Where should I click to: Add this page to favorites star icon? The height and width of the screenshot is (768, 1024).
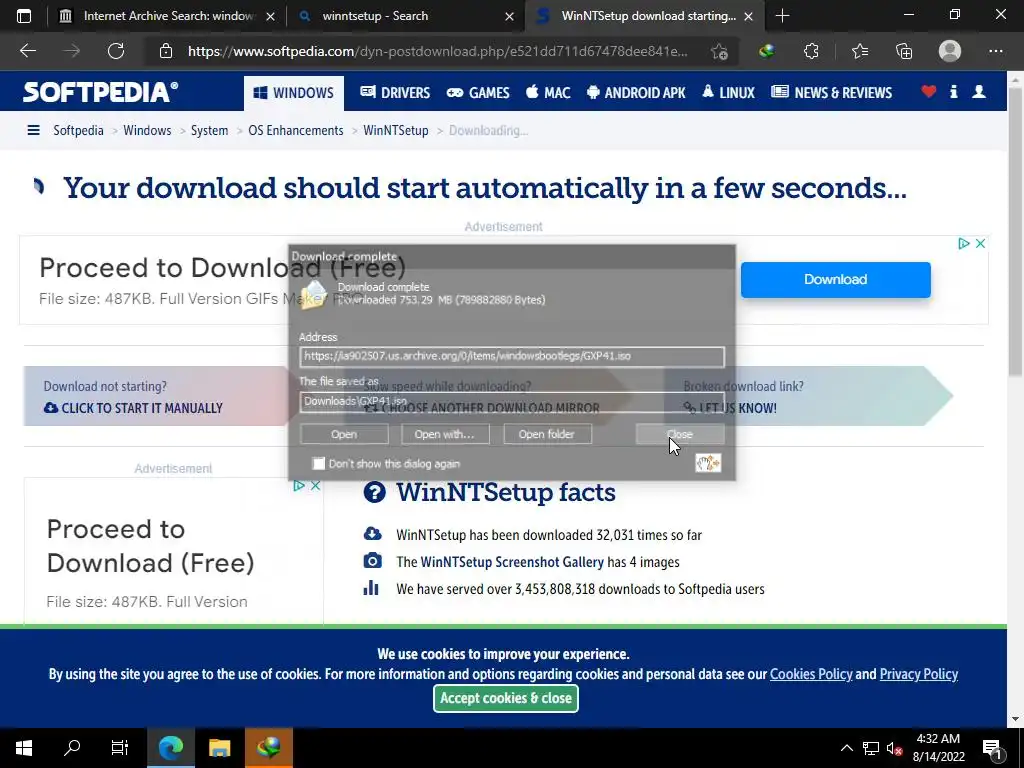click(719, 51)
